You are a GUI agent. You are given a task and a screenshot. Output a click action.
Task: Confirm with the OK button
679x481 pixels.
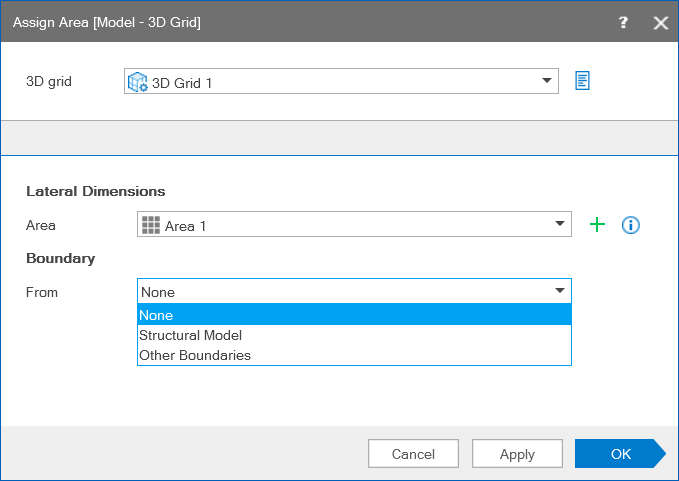coord(620,454)
